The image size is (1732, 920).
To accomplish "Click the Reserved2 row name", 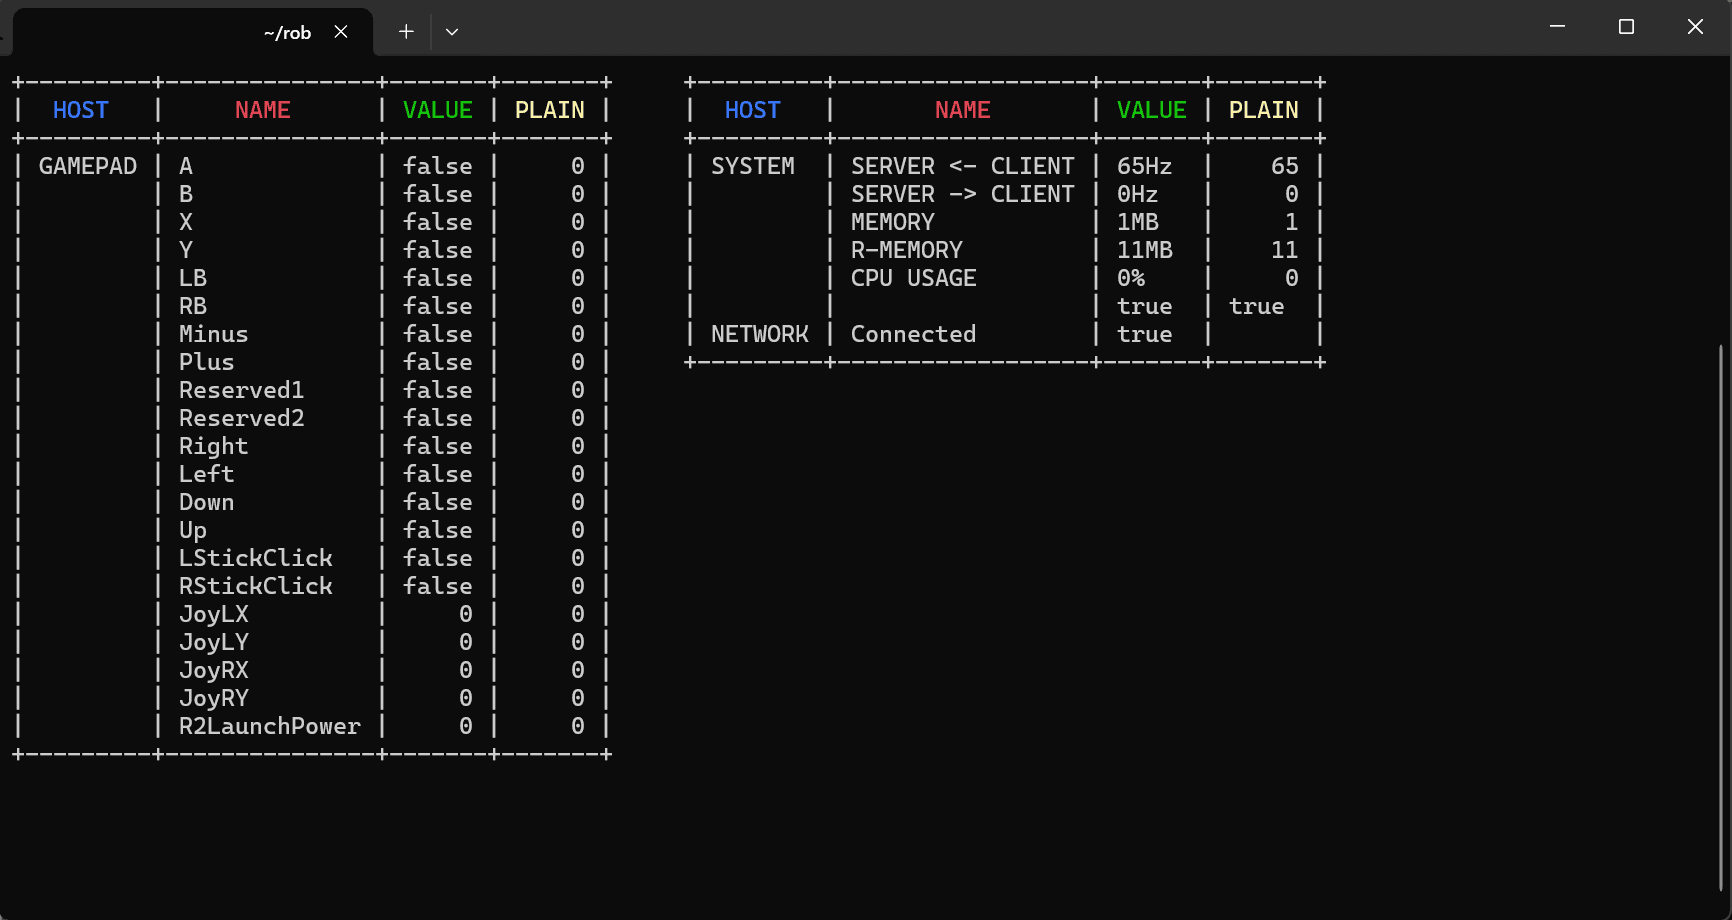I will [x=241, y=418].
